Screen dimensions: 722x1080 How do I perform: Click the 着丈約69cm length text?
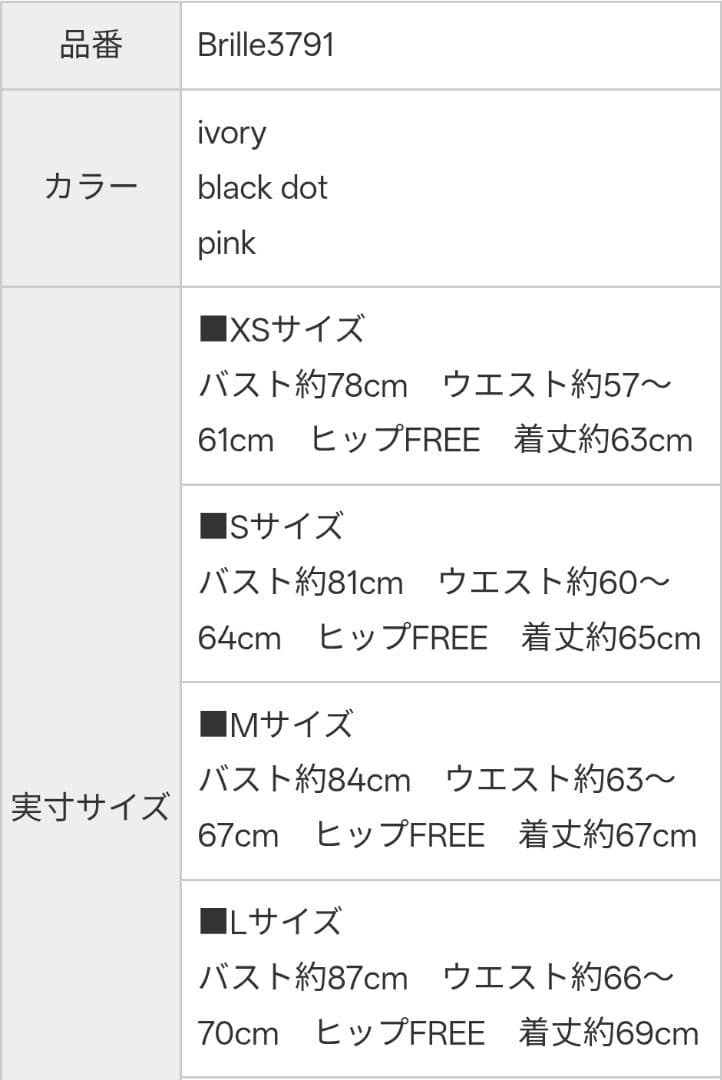608,1032
